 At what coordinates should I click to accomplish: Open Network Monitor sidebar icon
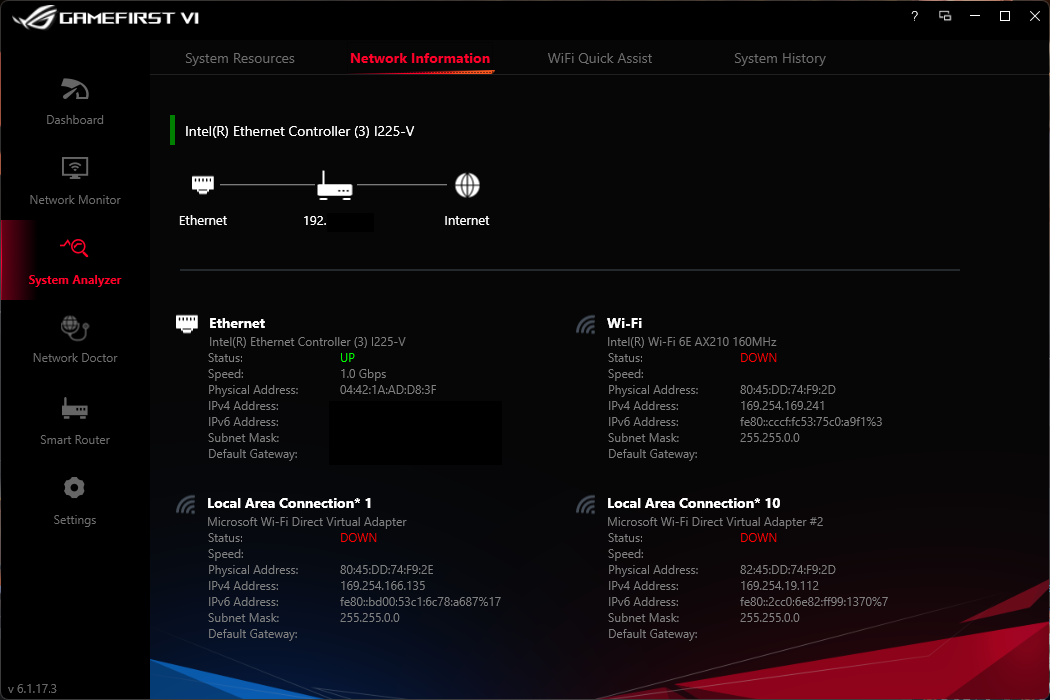pos(74,167)
